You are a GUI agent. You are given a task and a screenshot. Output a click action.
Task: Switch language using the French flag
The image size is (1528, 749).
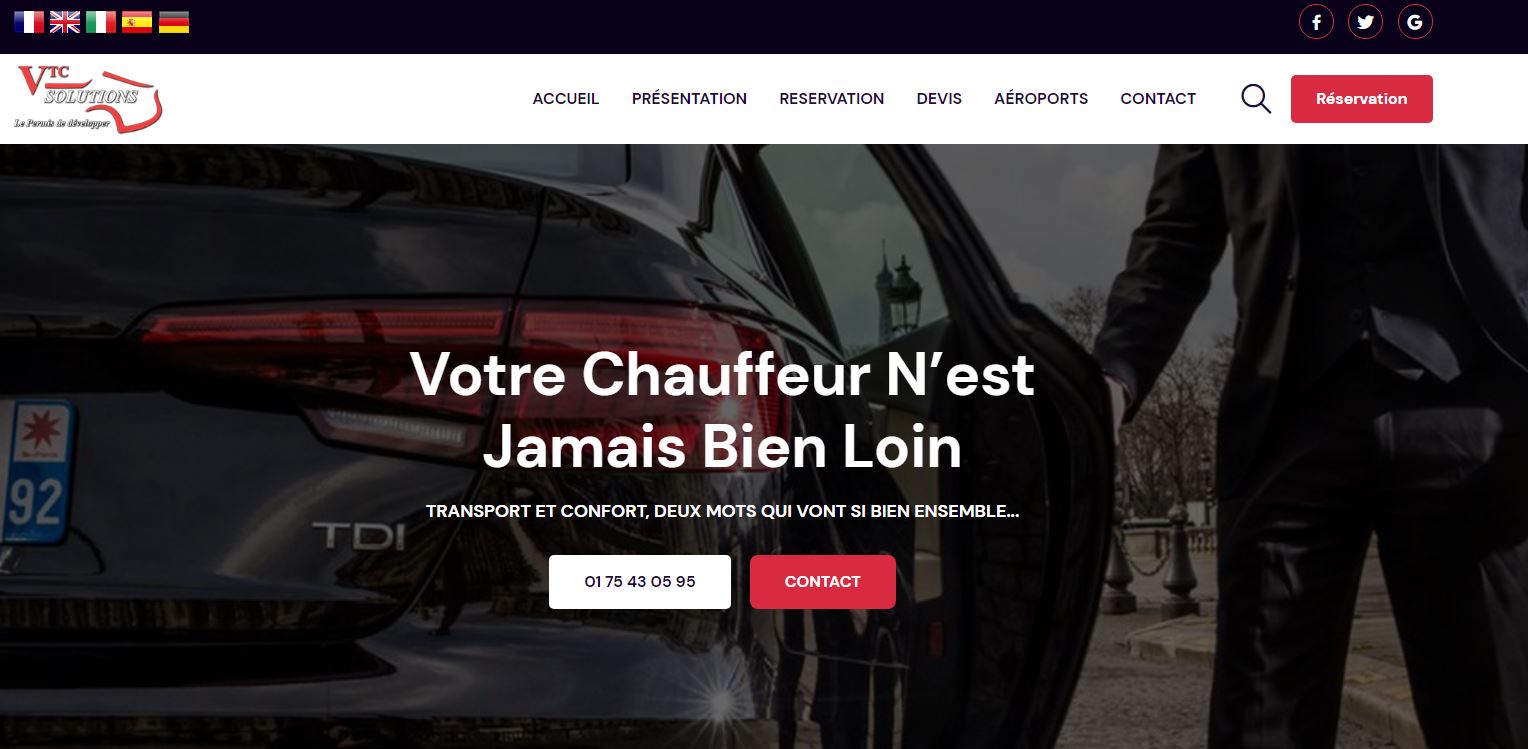tap(29, 22)
